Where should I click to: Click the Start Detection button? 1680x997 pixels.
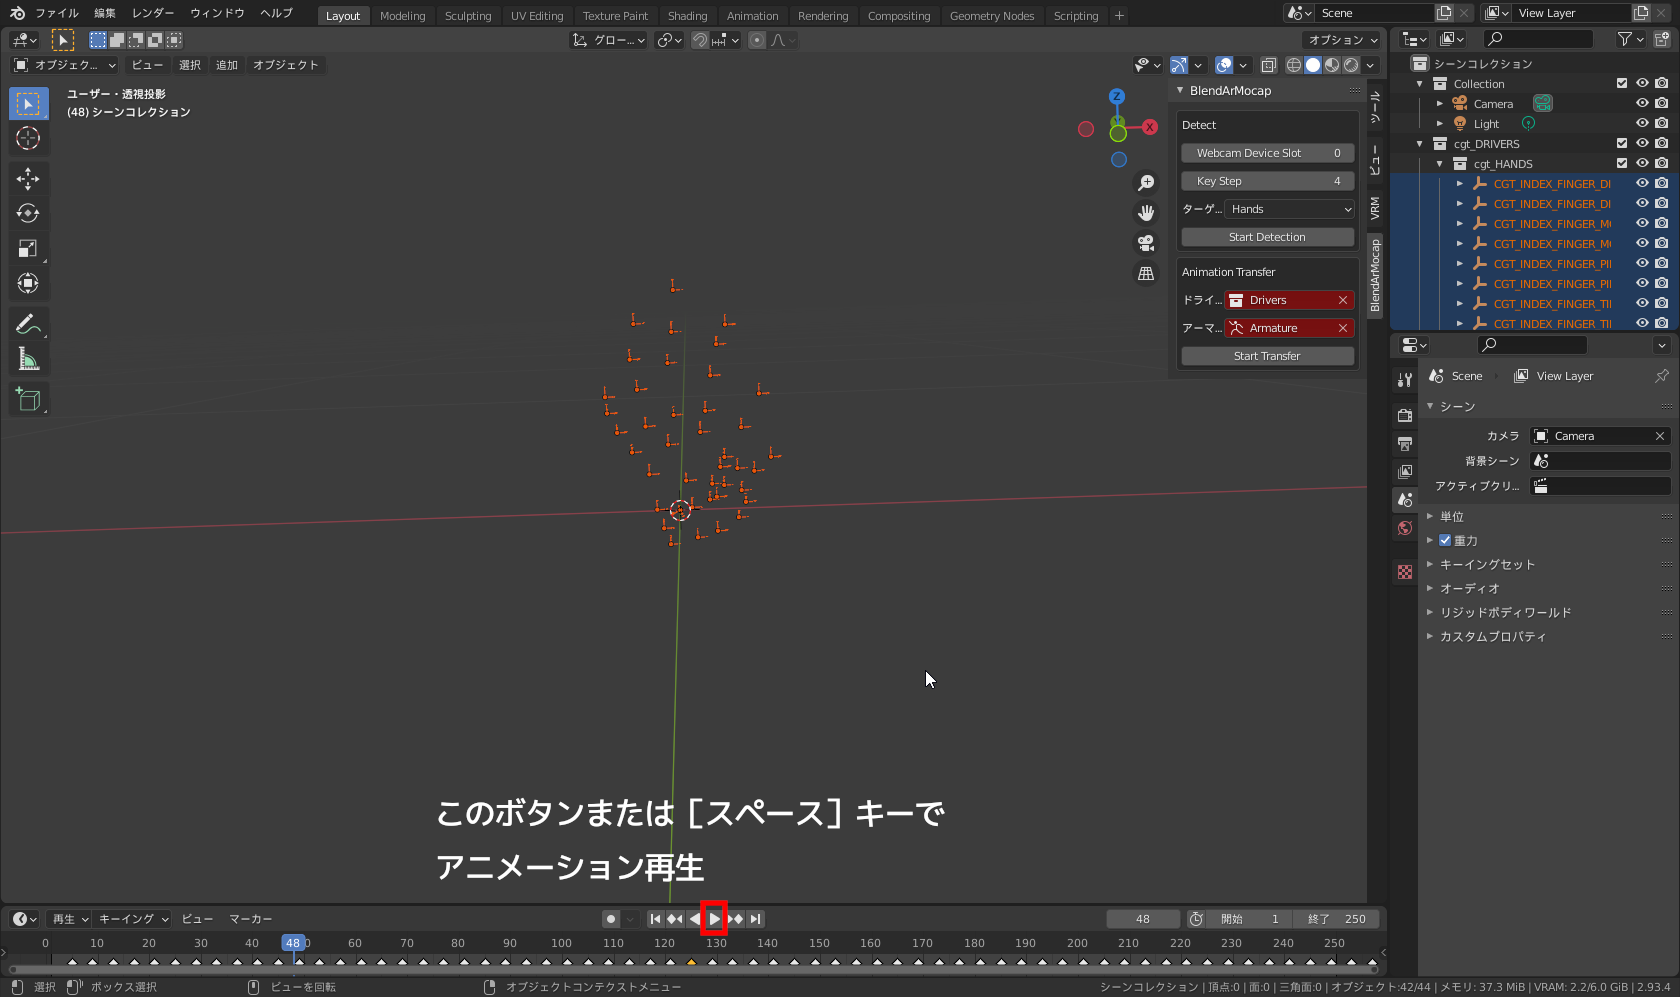tap(1267, 237)
